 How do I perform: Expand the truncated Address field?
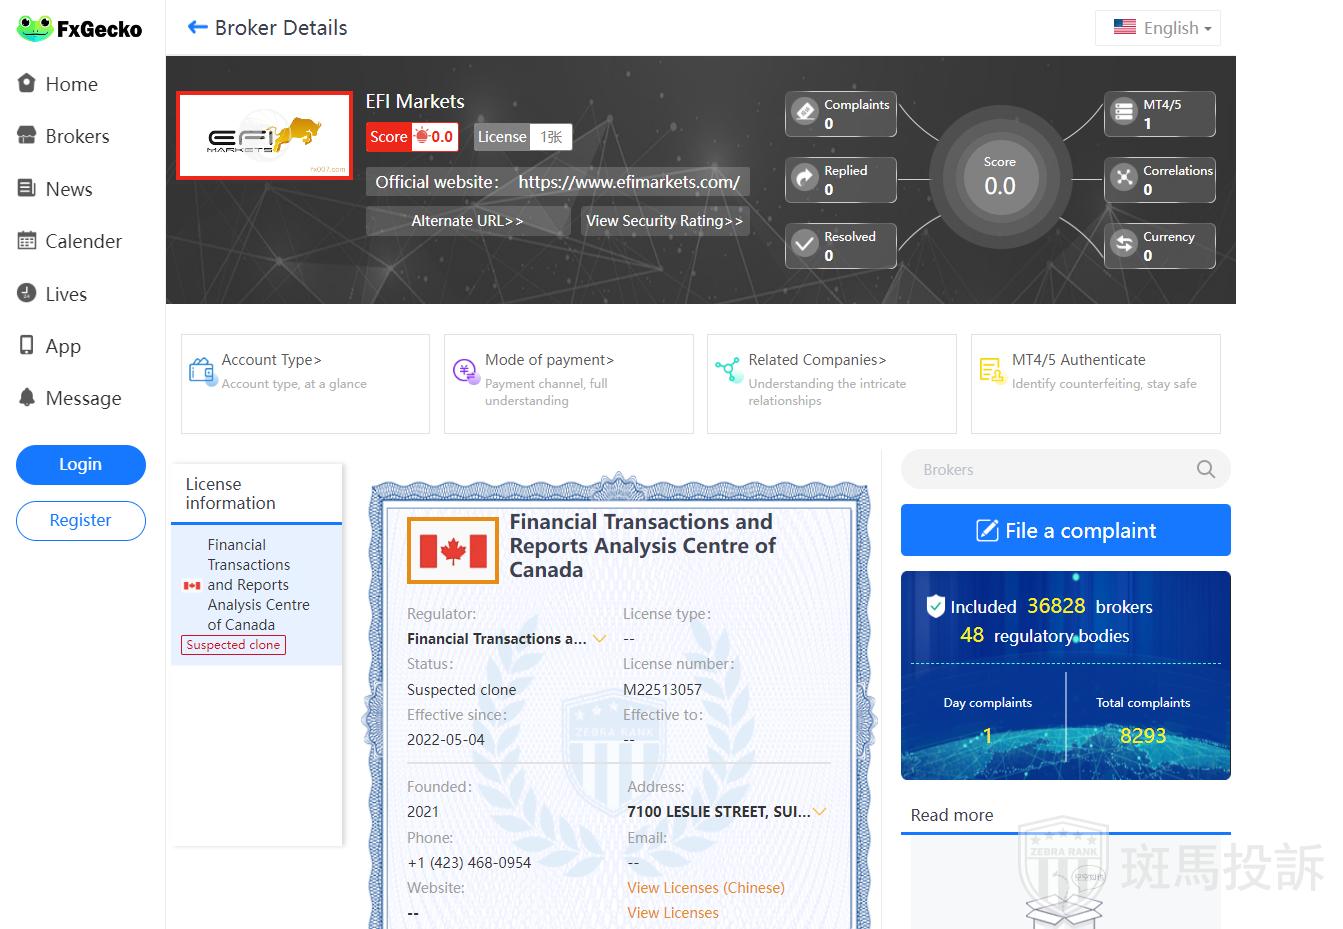(820, 812)
